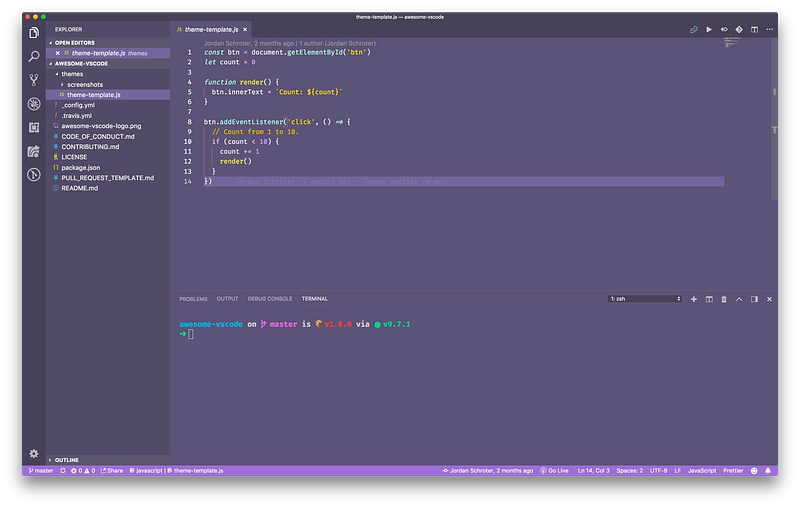This screenshot has height=507, width=800.
Task: Add a new terminal with plus icon
Action: pos(694,299)
